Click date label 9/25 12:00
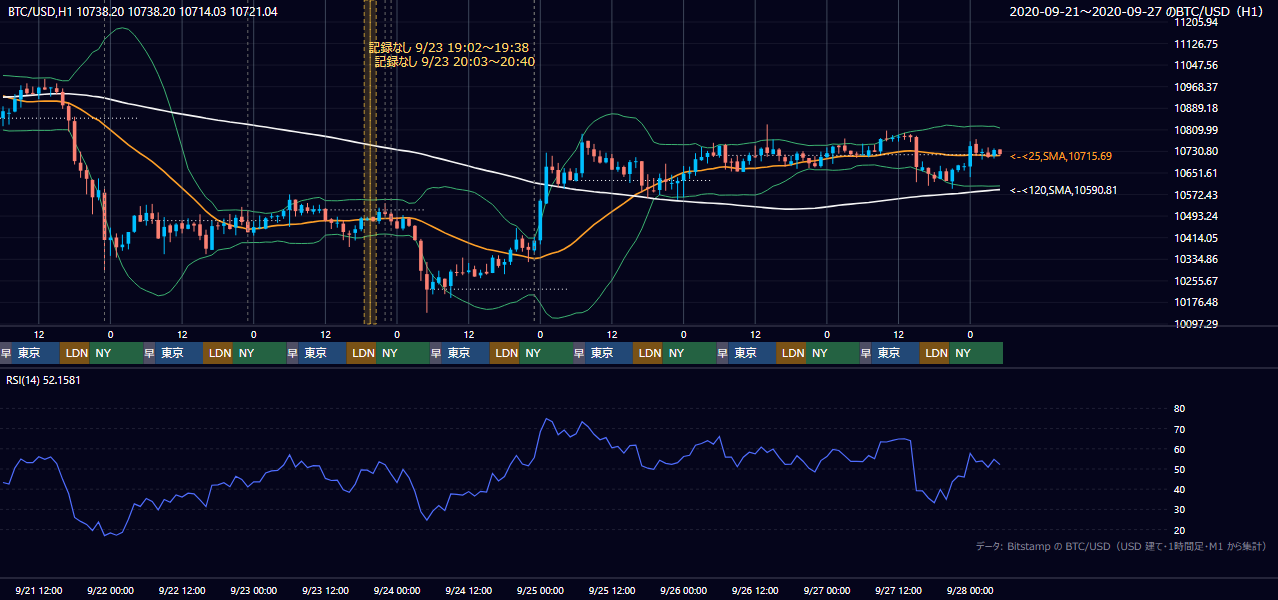Screen dimensions: 1278x600 612,590
